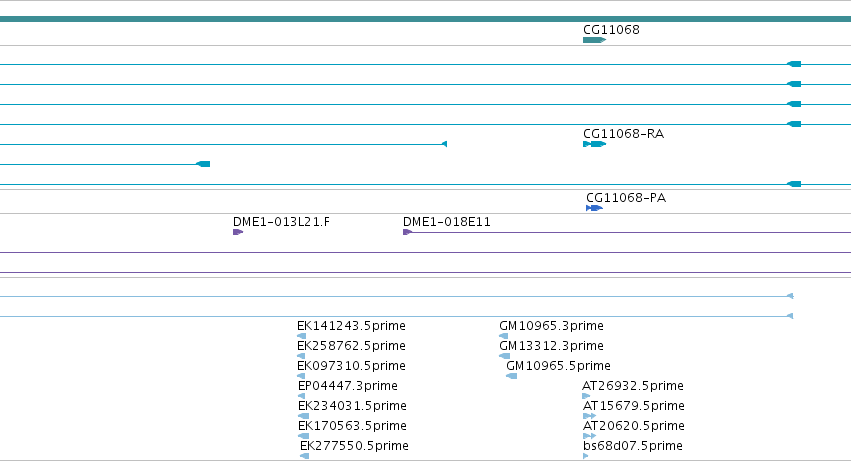Click the DME1-018E11 purple arrow glyph
Screen dimensions: 851x461
[408, 232]
